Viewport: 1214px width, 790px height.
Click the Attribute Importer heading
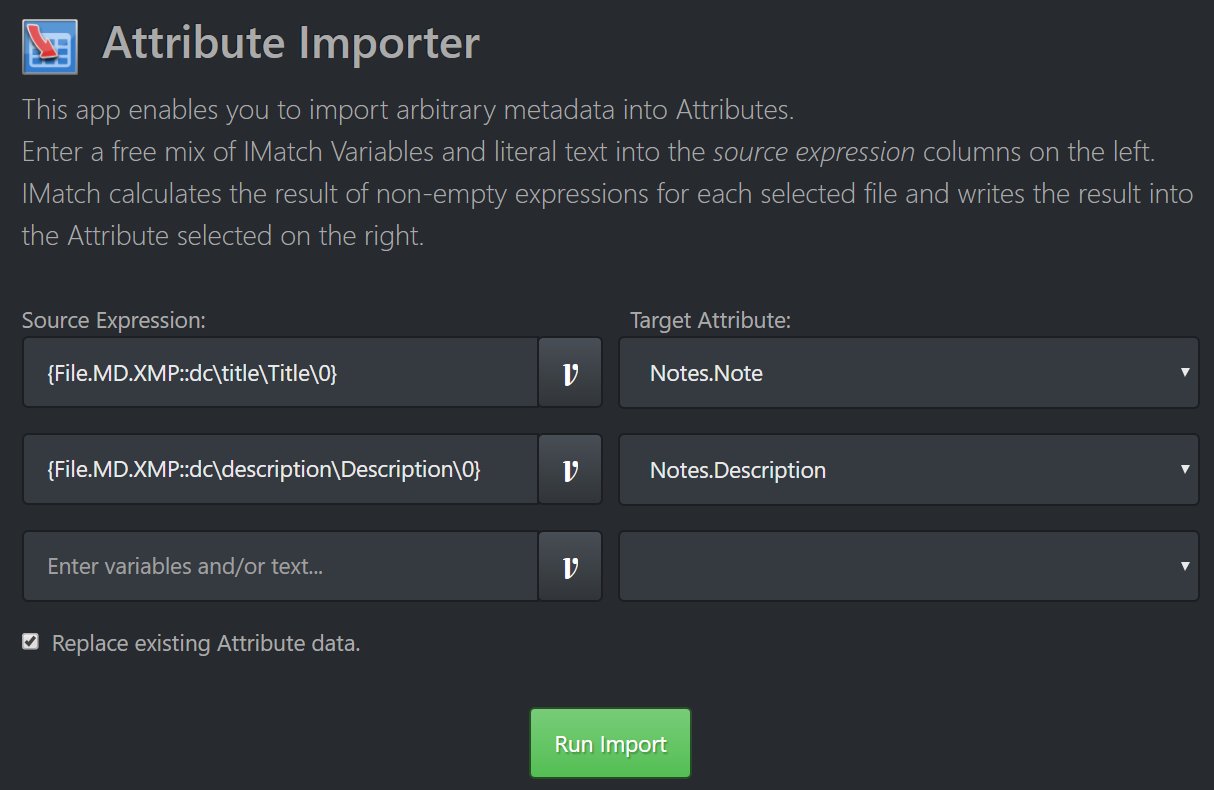(x=291, y=44)
